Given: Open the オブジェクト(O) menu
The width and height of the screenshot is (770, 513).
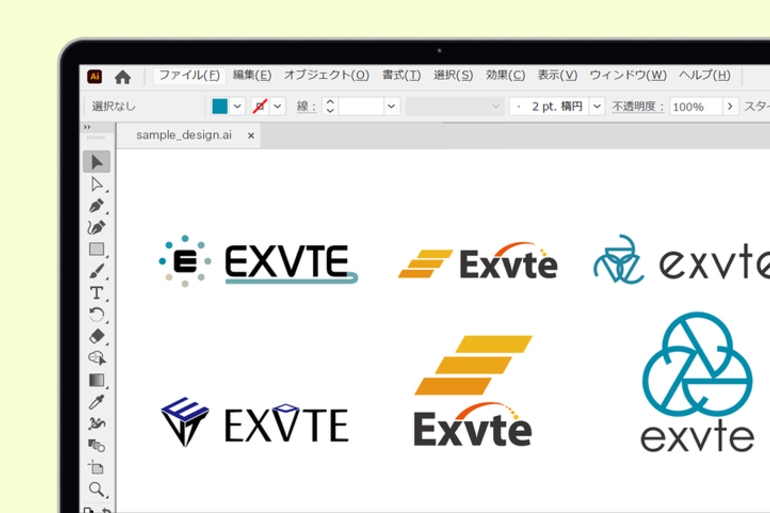Looking at the screenshot, I should click(326, 75).
